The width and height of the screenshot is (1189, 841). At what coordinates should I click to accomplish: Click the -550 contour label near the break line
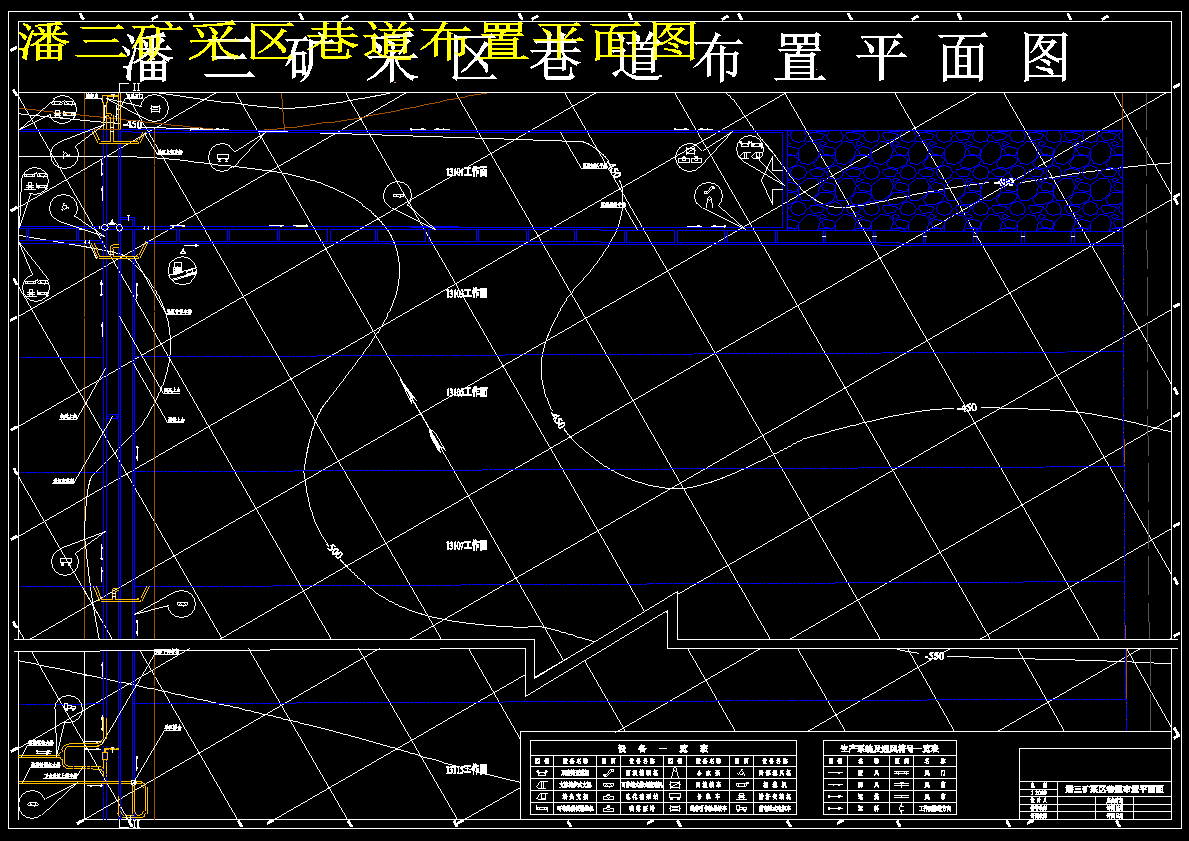pyautogui.click(x=933, y=656)
